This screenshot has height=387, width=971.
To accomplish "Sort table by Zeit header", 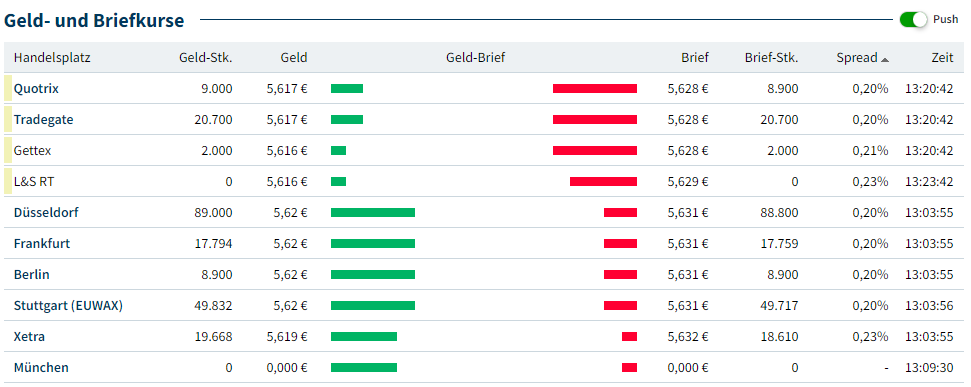I will (942, 58).
